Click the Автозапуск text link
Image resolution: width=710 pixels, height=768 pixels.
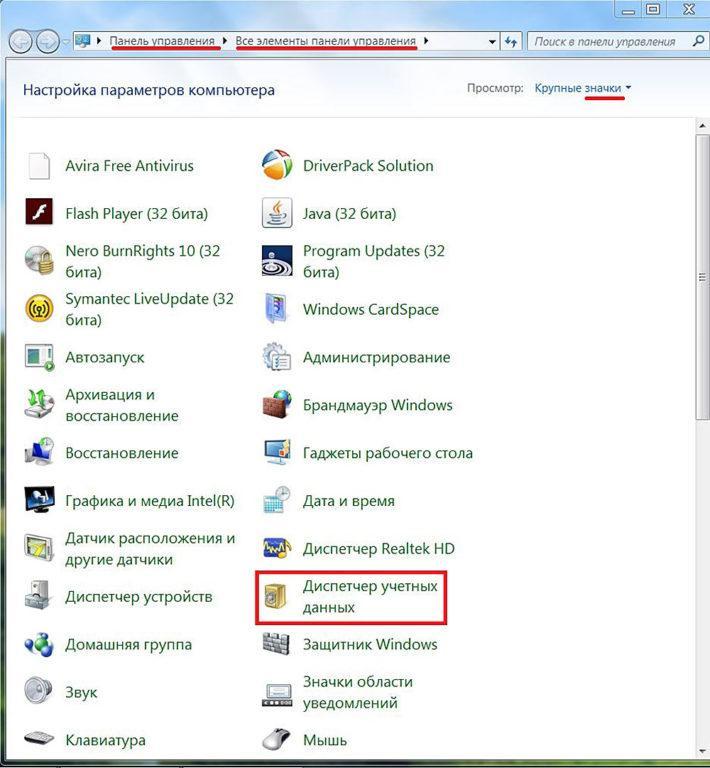click(x=105, y=358)
